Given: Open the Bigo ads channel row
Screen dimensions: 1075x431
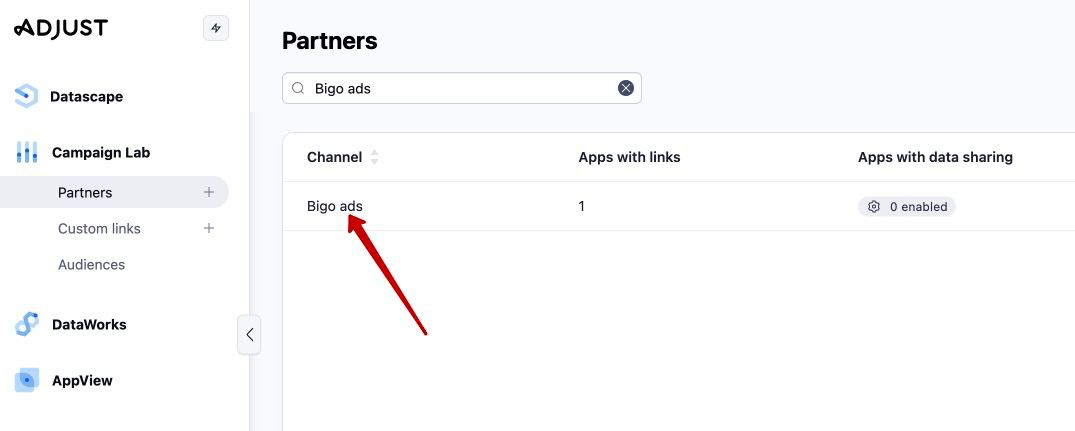Looking at the screenshot, I should [x=679, y=206].
